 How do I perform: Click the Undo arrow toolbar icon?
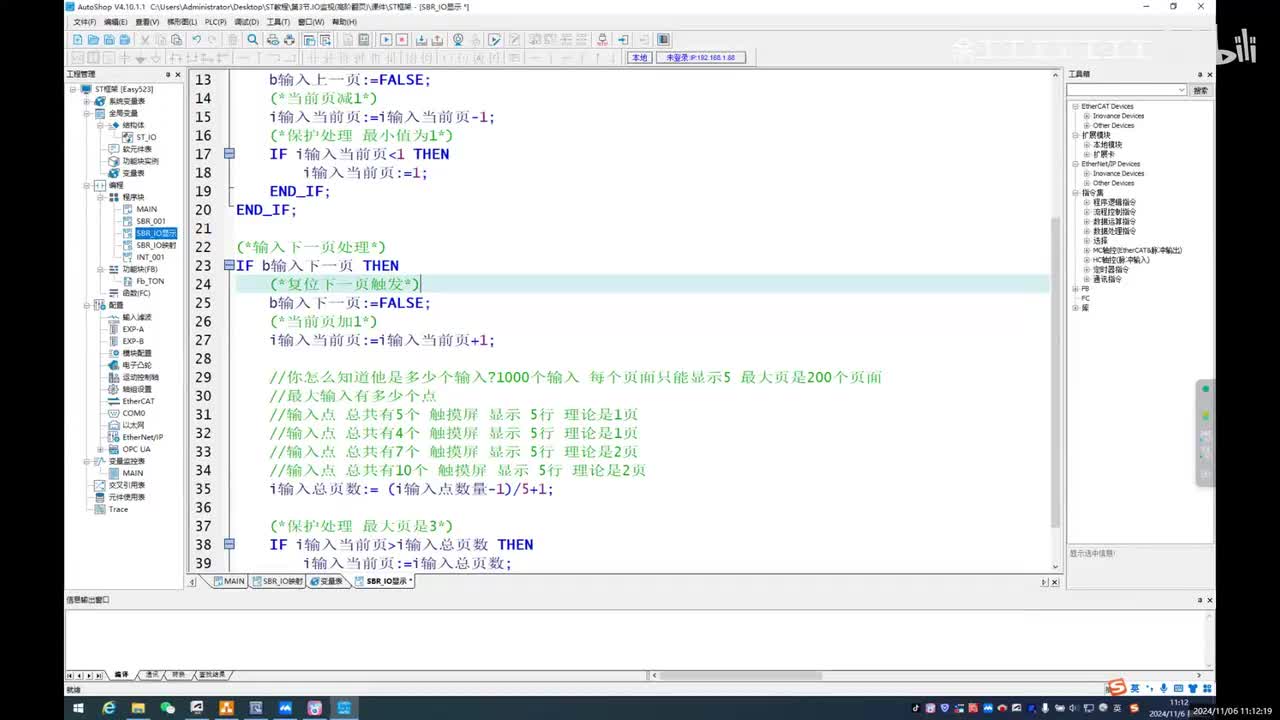pos(197,40)
